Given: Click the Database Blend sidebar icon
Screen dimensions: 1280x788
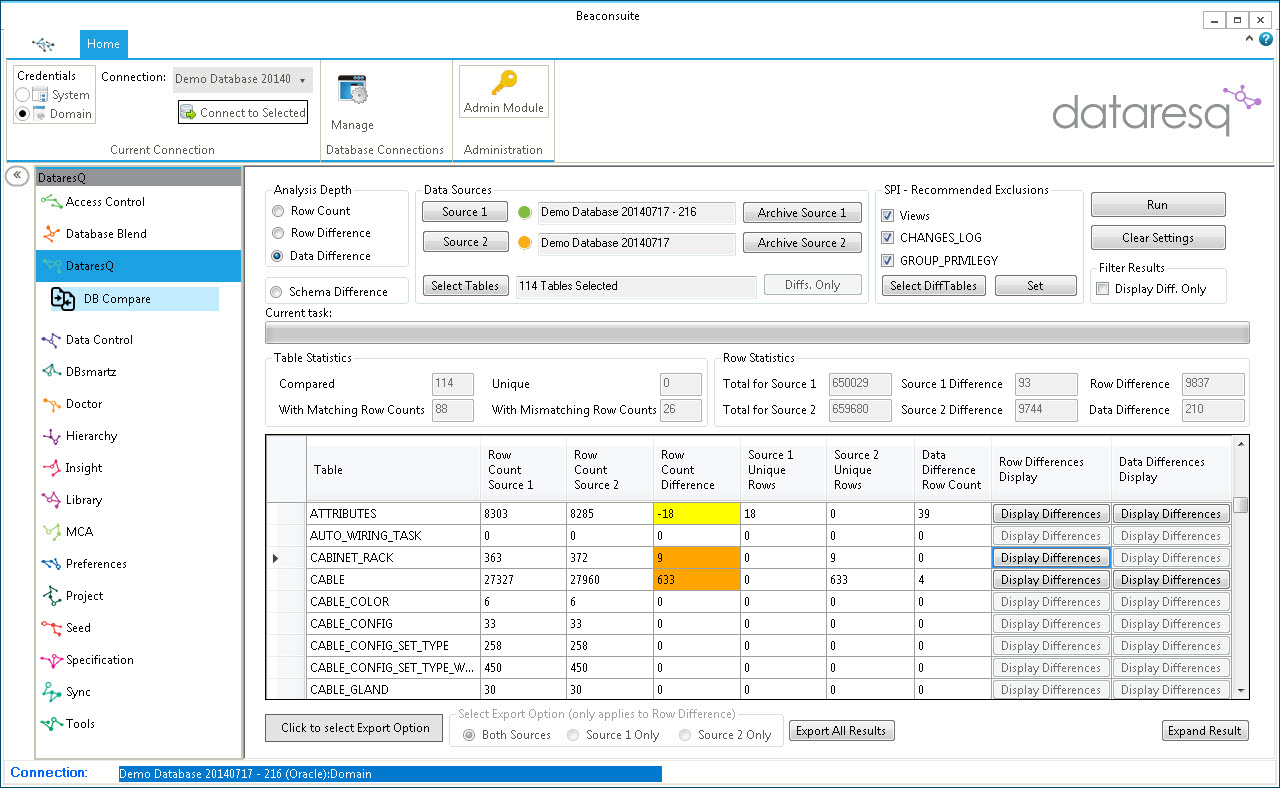Looking at the screenshot, I should (50, 234).
